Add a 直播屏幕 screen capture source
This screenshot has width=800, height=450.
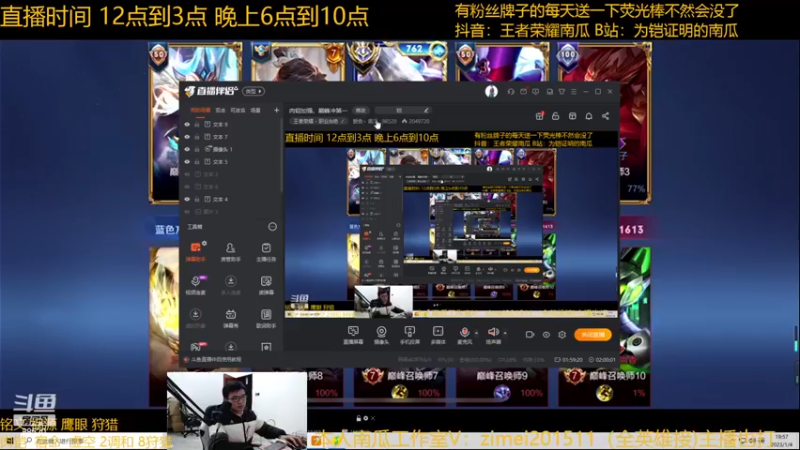coord(353,335)
